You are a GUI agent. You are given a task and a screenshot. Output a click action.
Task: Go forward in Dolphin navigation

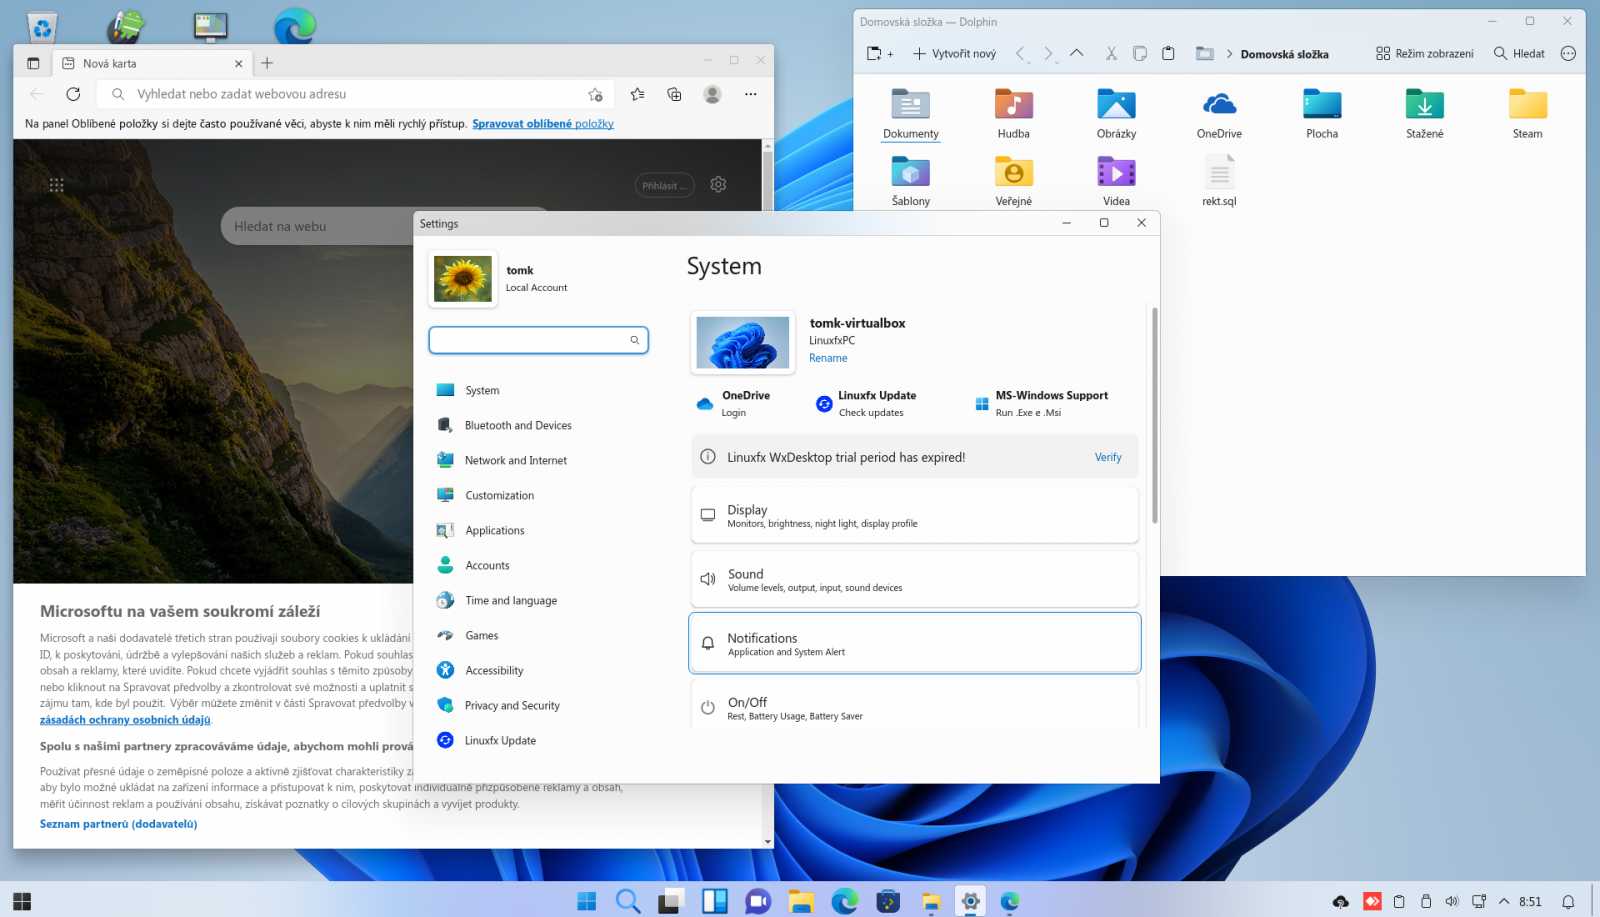point(1048,54)
